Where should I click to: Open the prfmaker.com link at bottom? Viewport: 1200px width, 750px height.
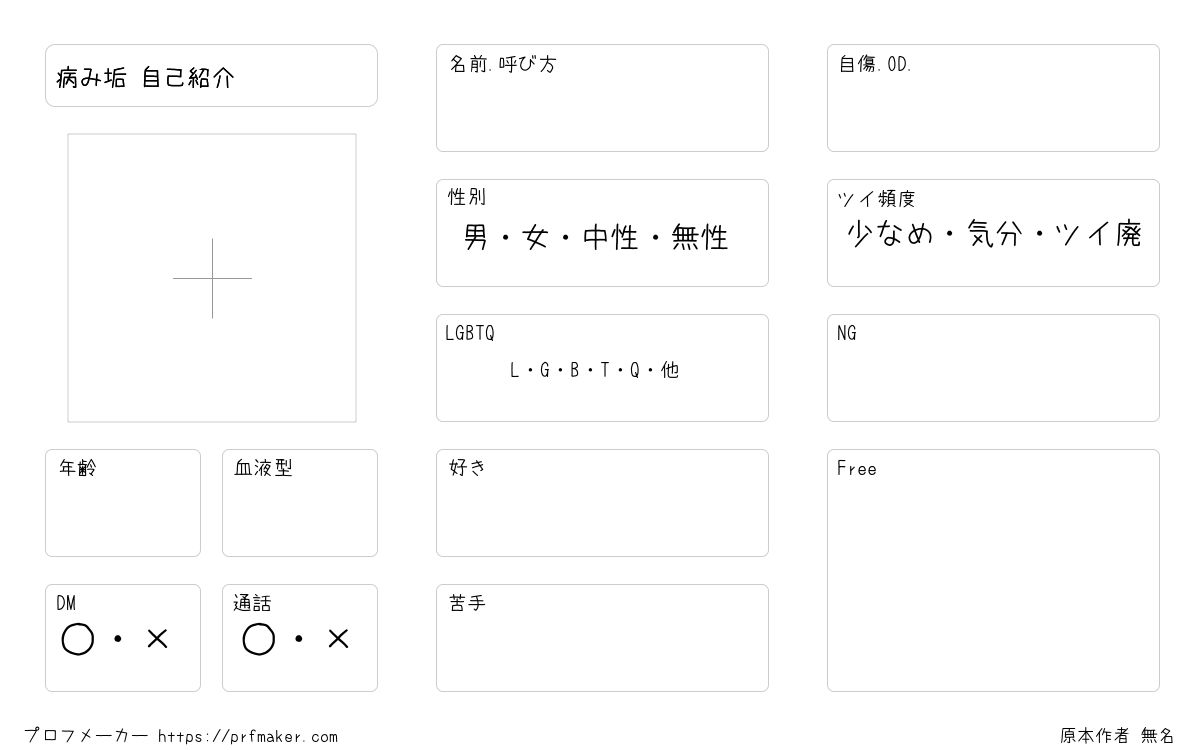coord(248,737)
